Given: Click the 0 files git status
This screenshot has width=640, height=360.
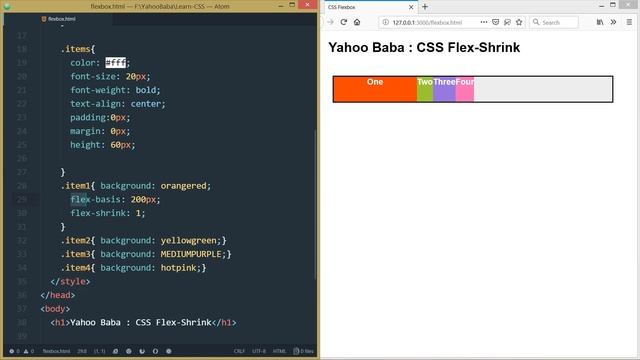Looking at the screenshot, I should click(x=304, y=351).
